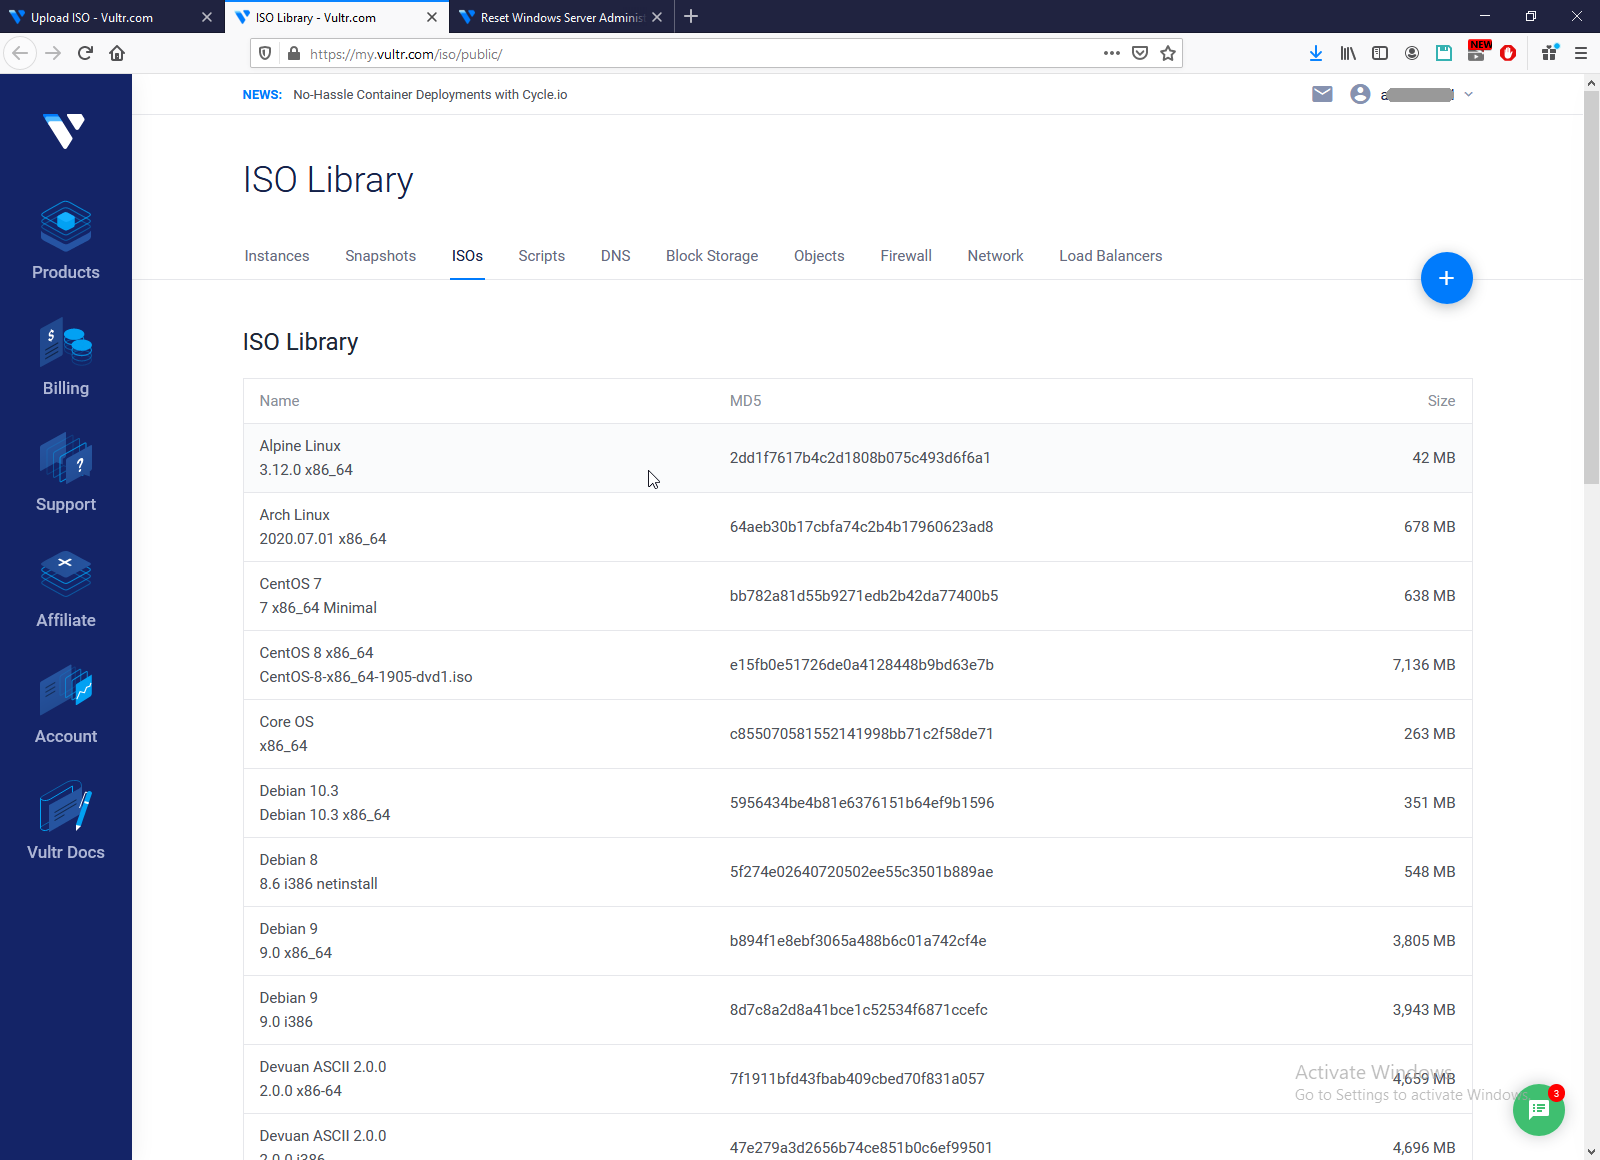Screen dimensions: 1600x1160
Task: Open the red stop-hand ad blocker extension
Action: pyautogui.click(x=1508, y=53)
